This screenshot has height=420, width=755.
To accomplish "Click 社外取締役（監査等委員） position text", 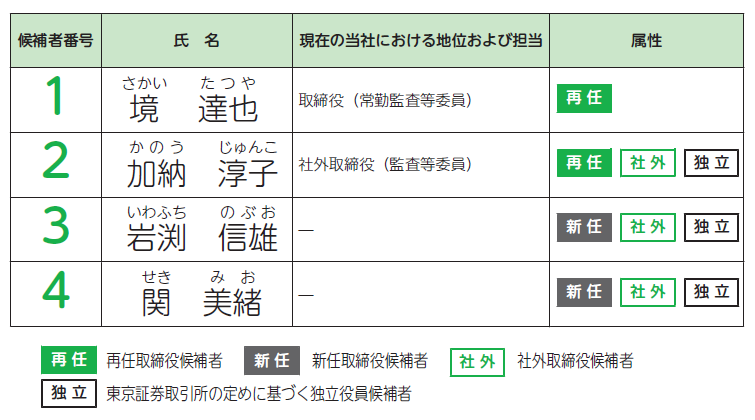I will coord(384,164).
